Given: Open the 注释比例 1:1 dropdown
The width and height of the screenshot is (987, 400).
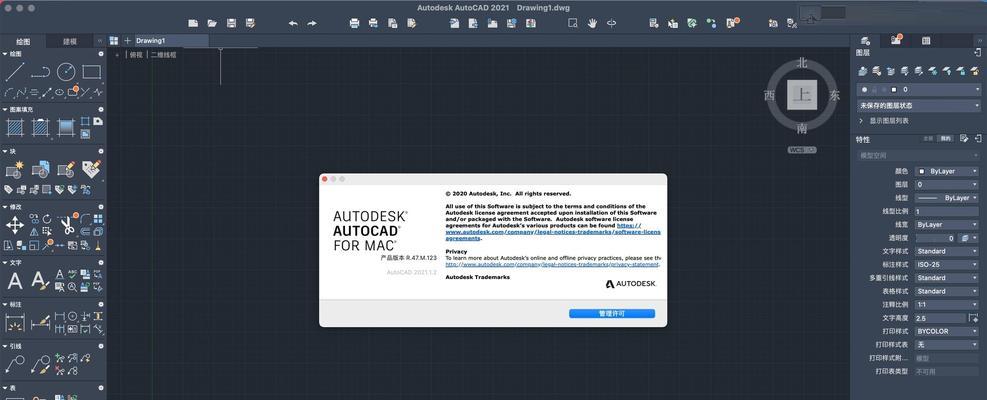Looking at the screenshot, I should [947, 304].
